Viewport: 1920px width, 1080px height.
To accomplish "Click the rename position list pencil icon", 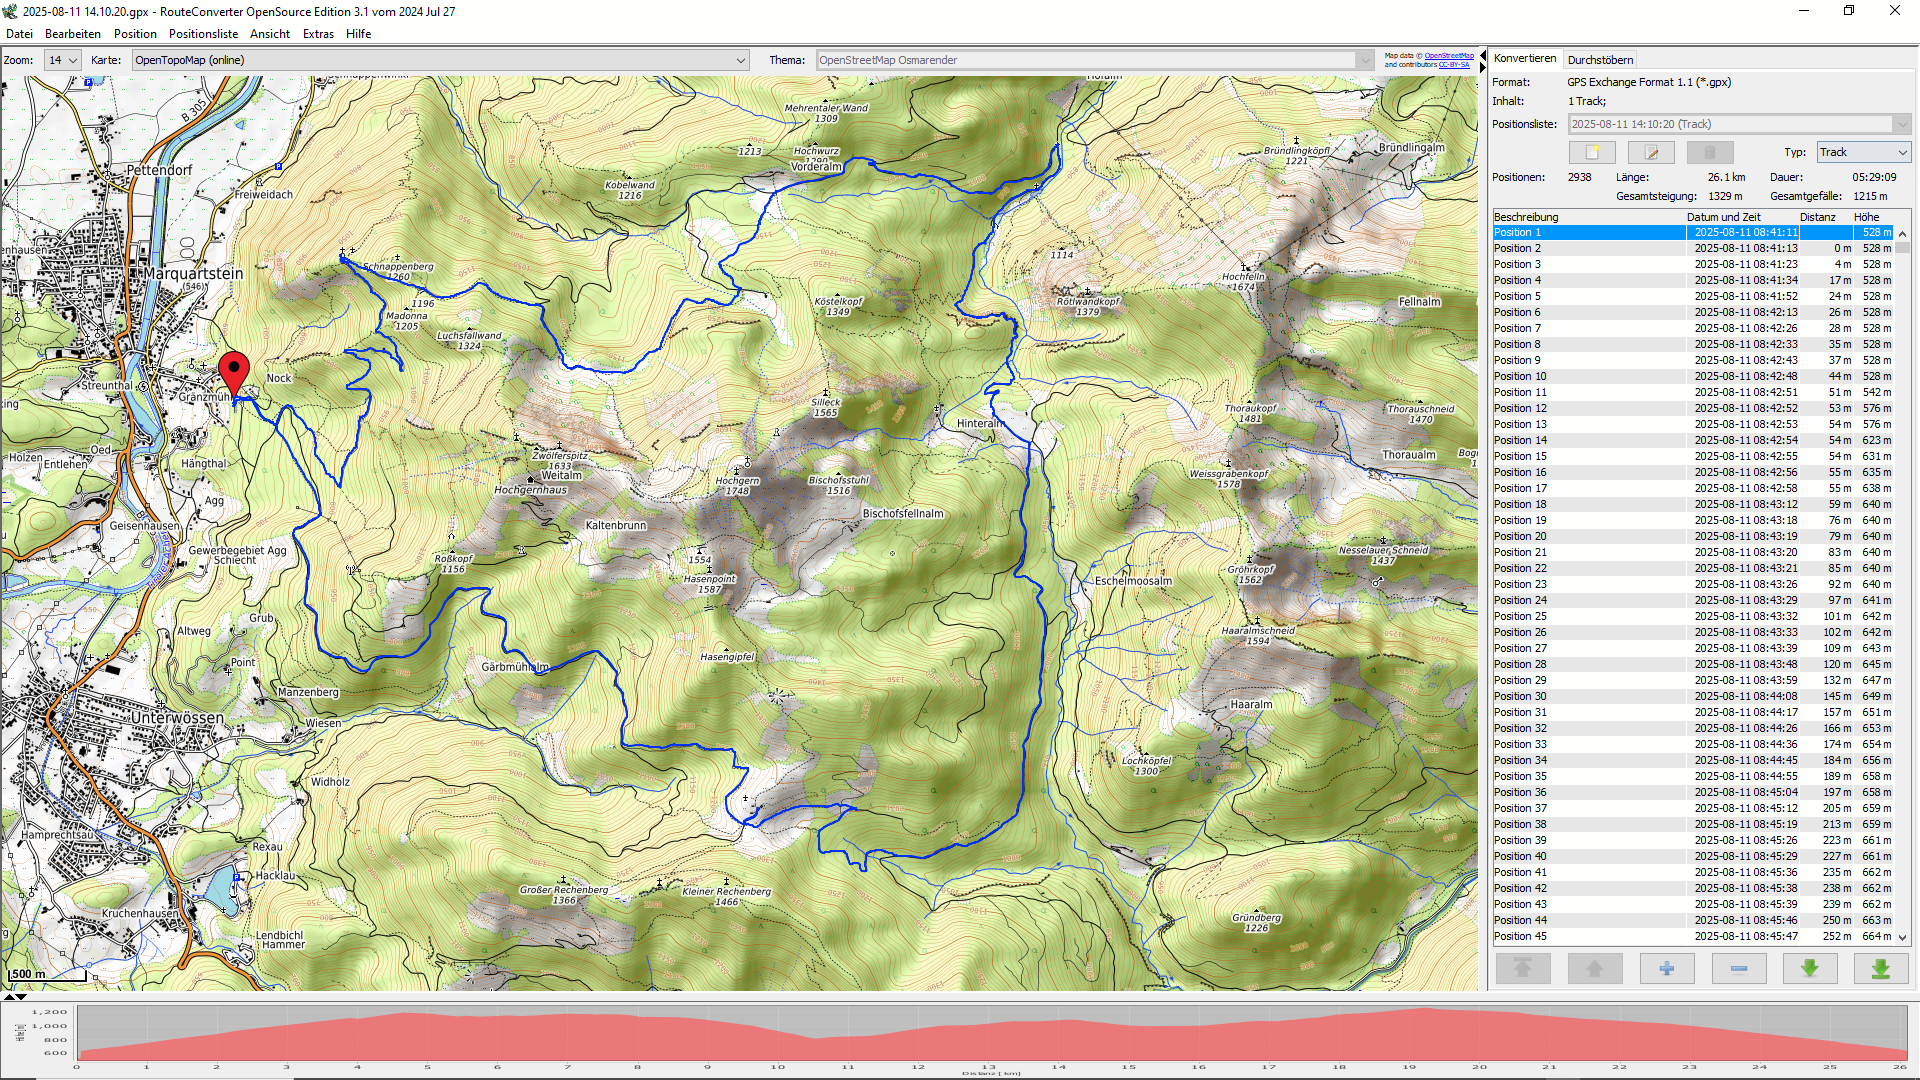I will (1651, 152).
